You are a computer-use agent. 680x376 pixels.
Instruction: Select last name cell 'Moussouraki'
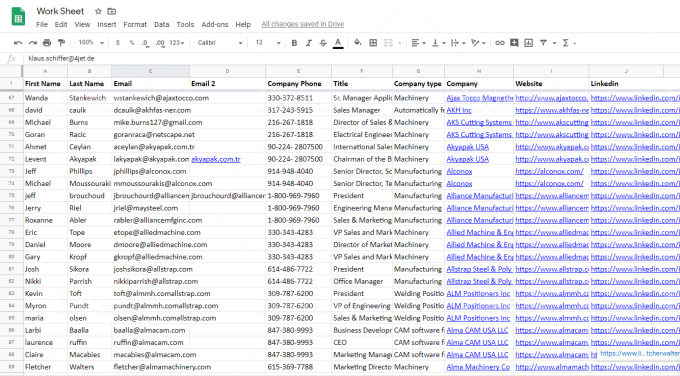(x=89, y=183)
